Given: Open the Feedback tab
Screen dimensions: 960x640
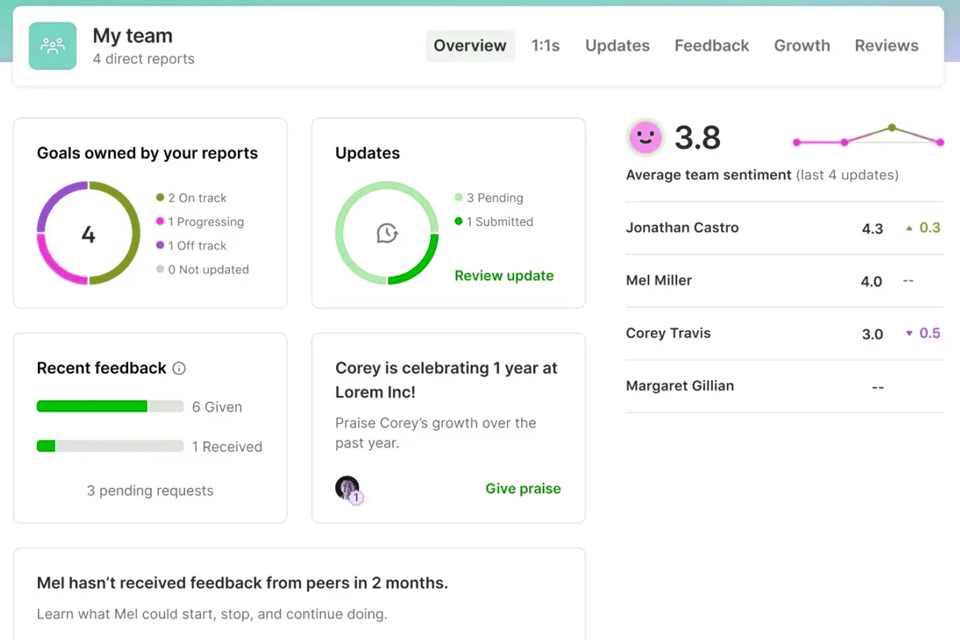Looking at the screenshot, I should tap(711, 46).
